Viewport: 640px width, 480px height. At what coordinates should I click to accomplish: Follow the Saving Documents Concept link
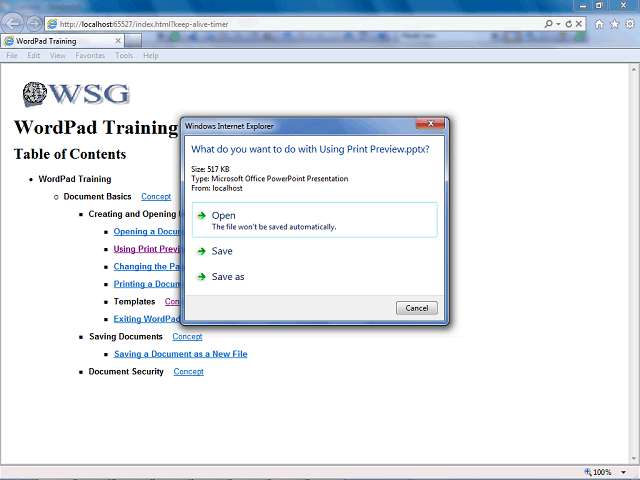(x=187, y=337)
